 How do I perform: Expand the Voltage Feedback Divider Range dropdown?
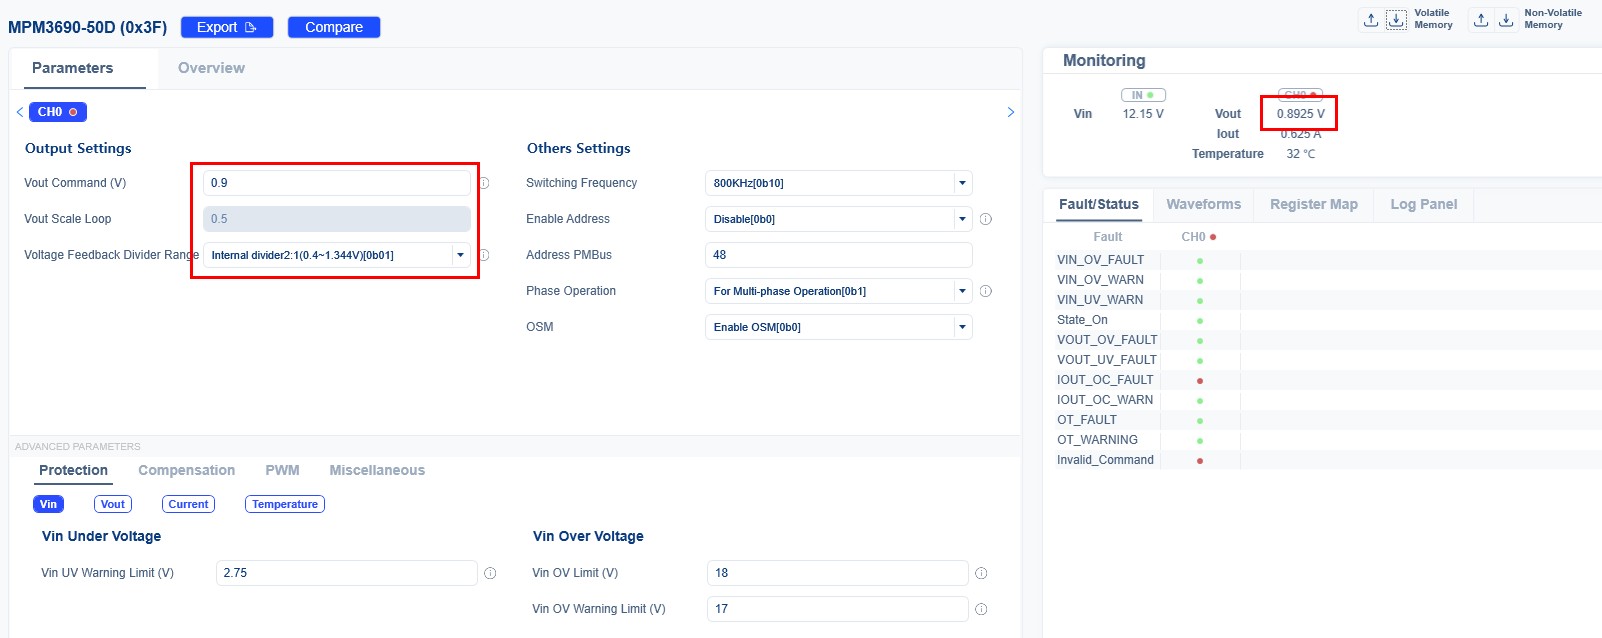pyautogui.click(x=460, y=255)
